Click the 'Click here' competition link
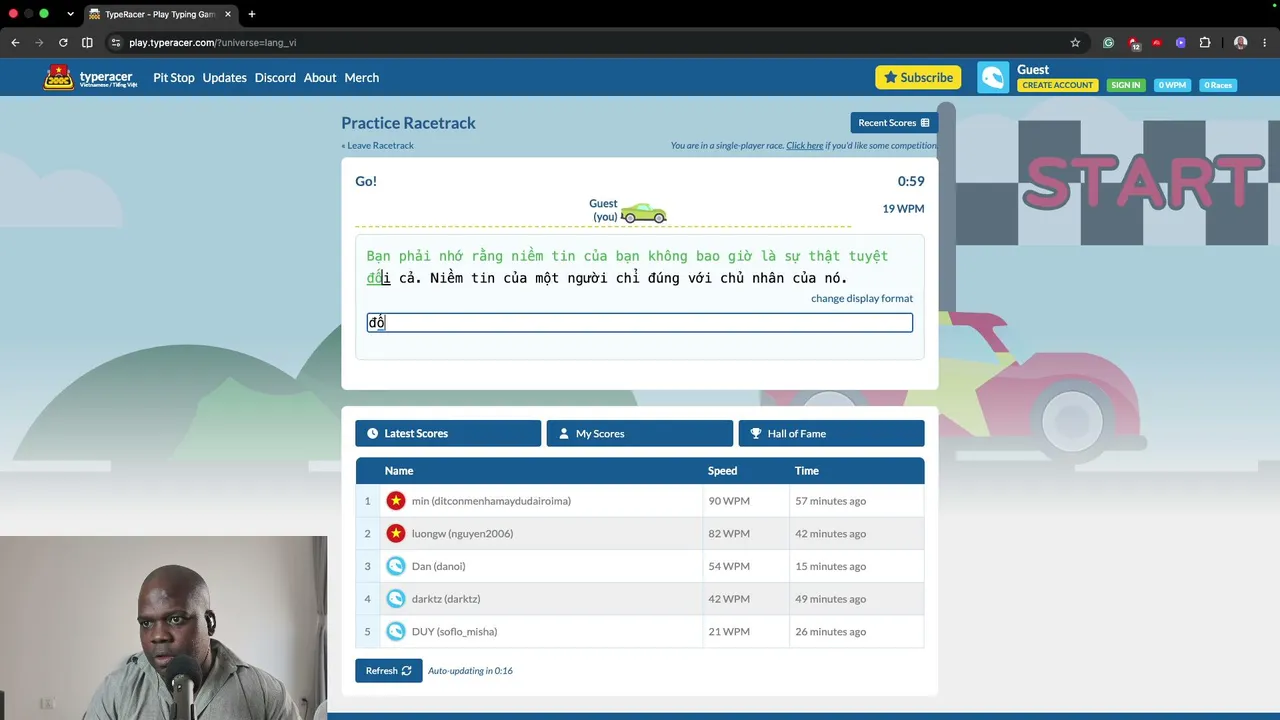 [805, 146]
